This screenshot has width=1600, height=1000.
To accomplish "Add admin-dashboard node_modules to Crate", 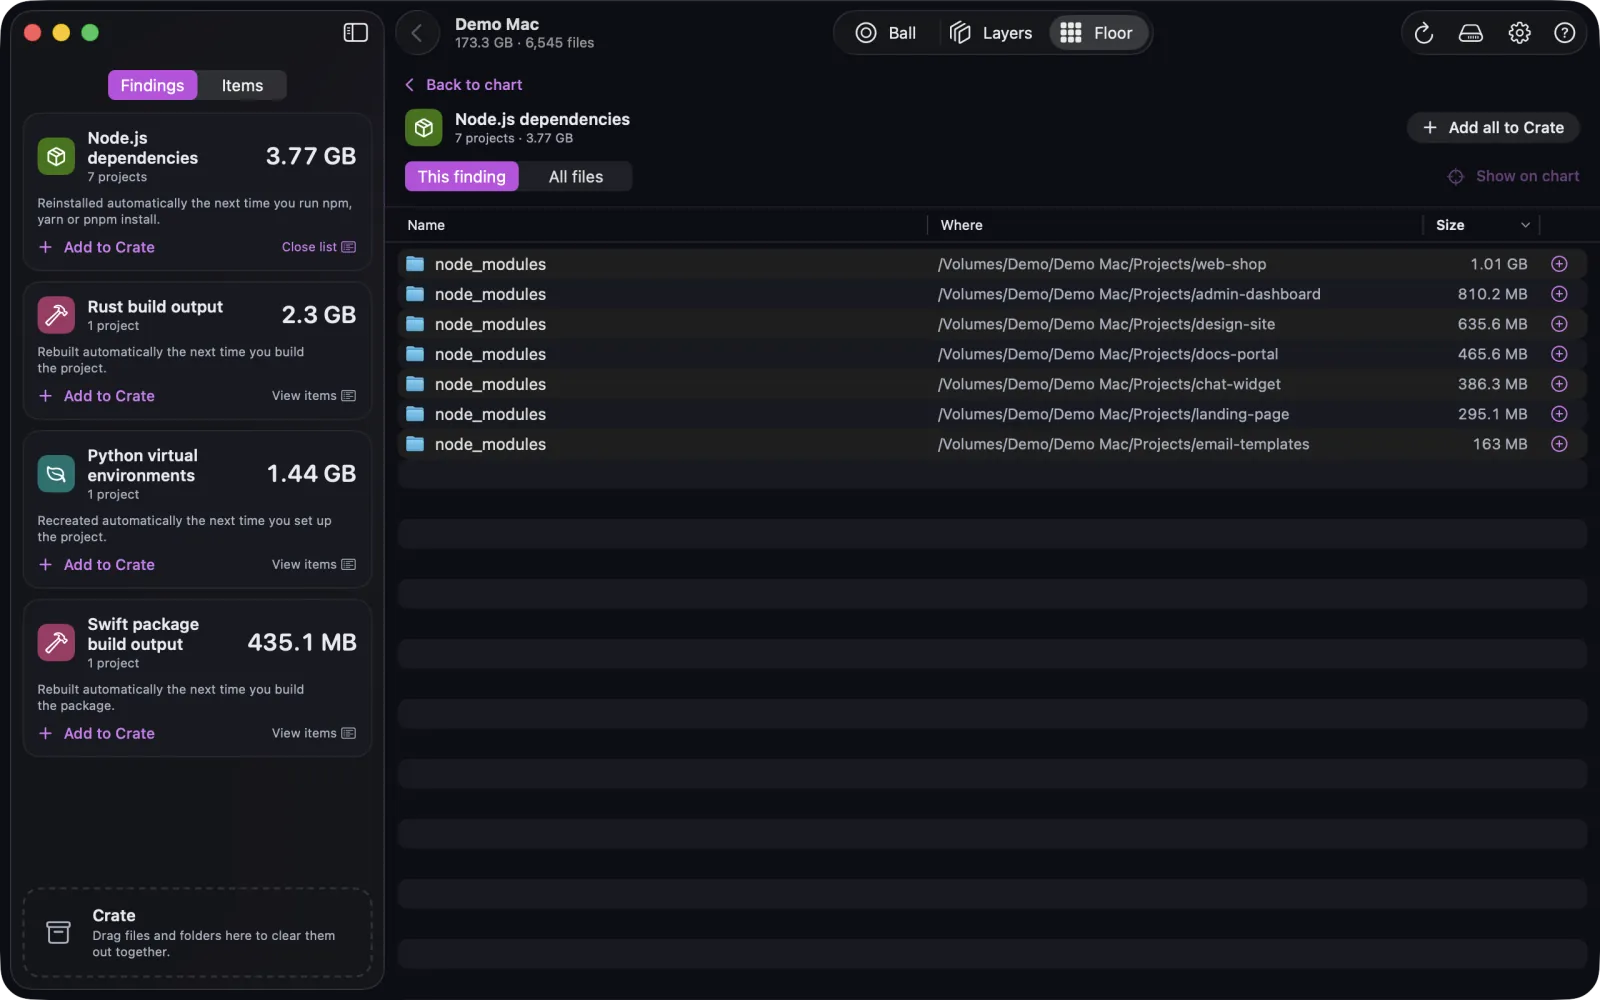I will 1559,294.
